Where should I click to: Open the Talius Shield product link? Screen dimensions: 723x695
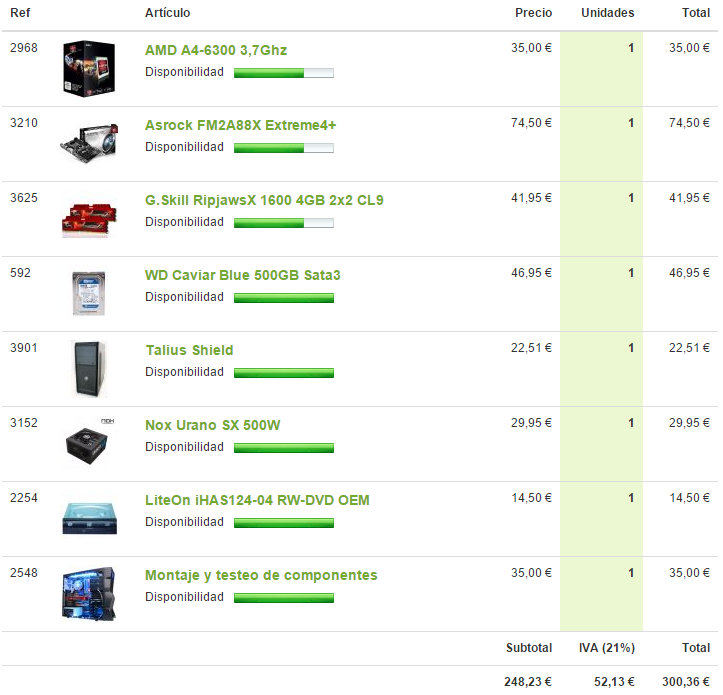point(190,350)
